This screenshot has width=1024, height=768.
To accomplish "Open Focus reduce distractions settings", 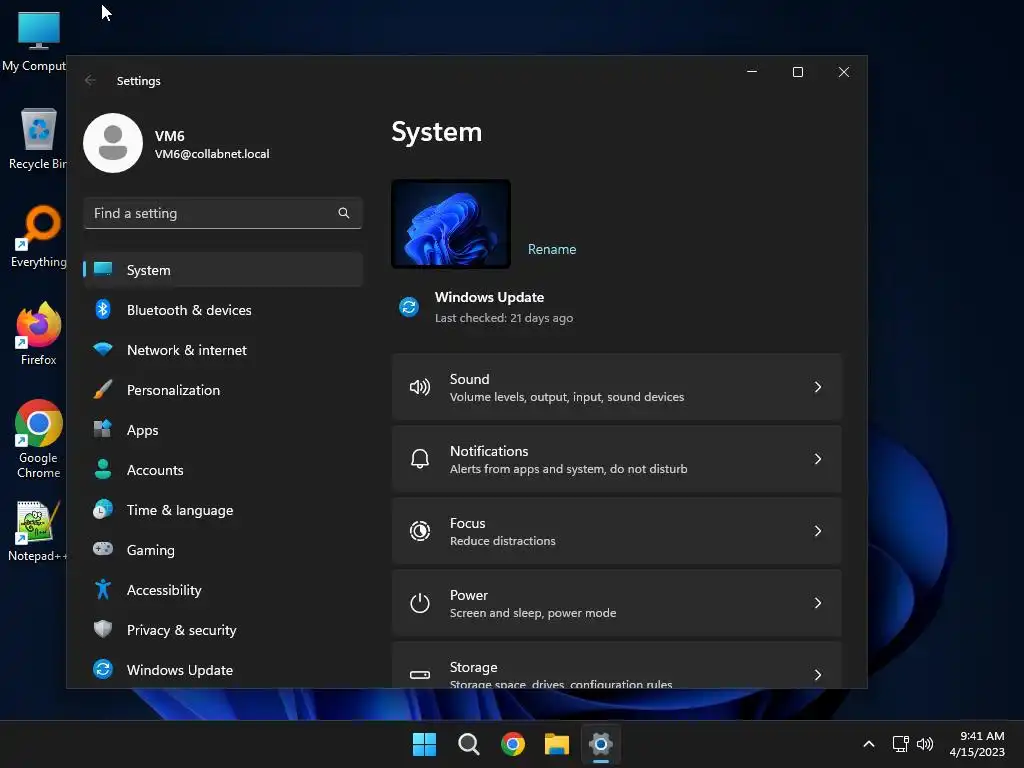I will tap(616, 531).
